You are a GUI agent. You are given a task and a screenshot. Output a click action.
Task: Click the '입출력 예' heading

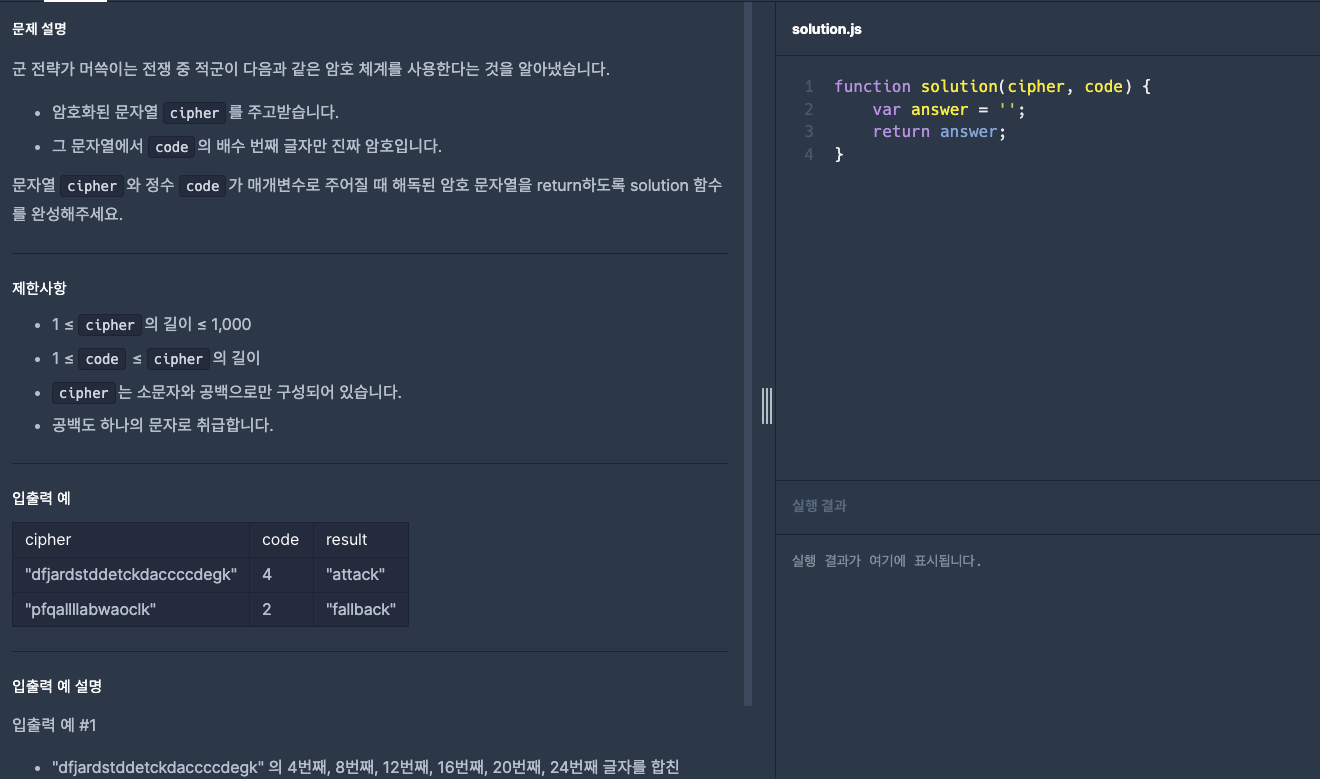41,497
